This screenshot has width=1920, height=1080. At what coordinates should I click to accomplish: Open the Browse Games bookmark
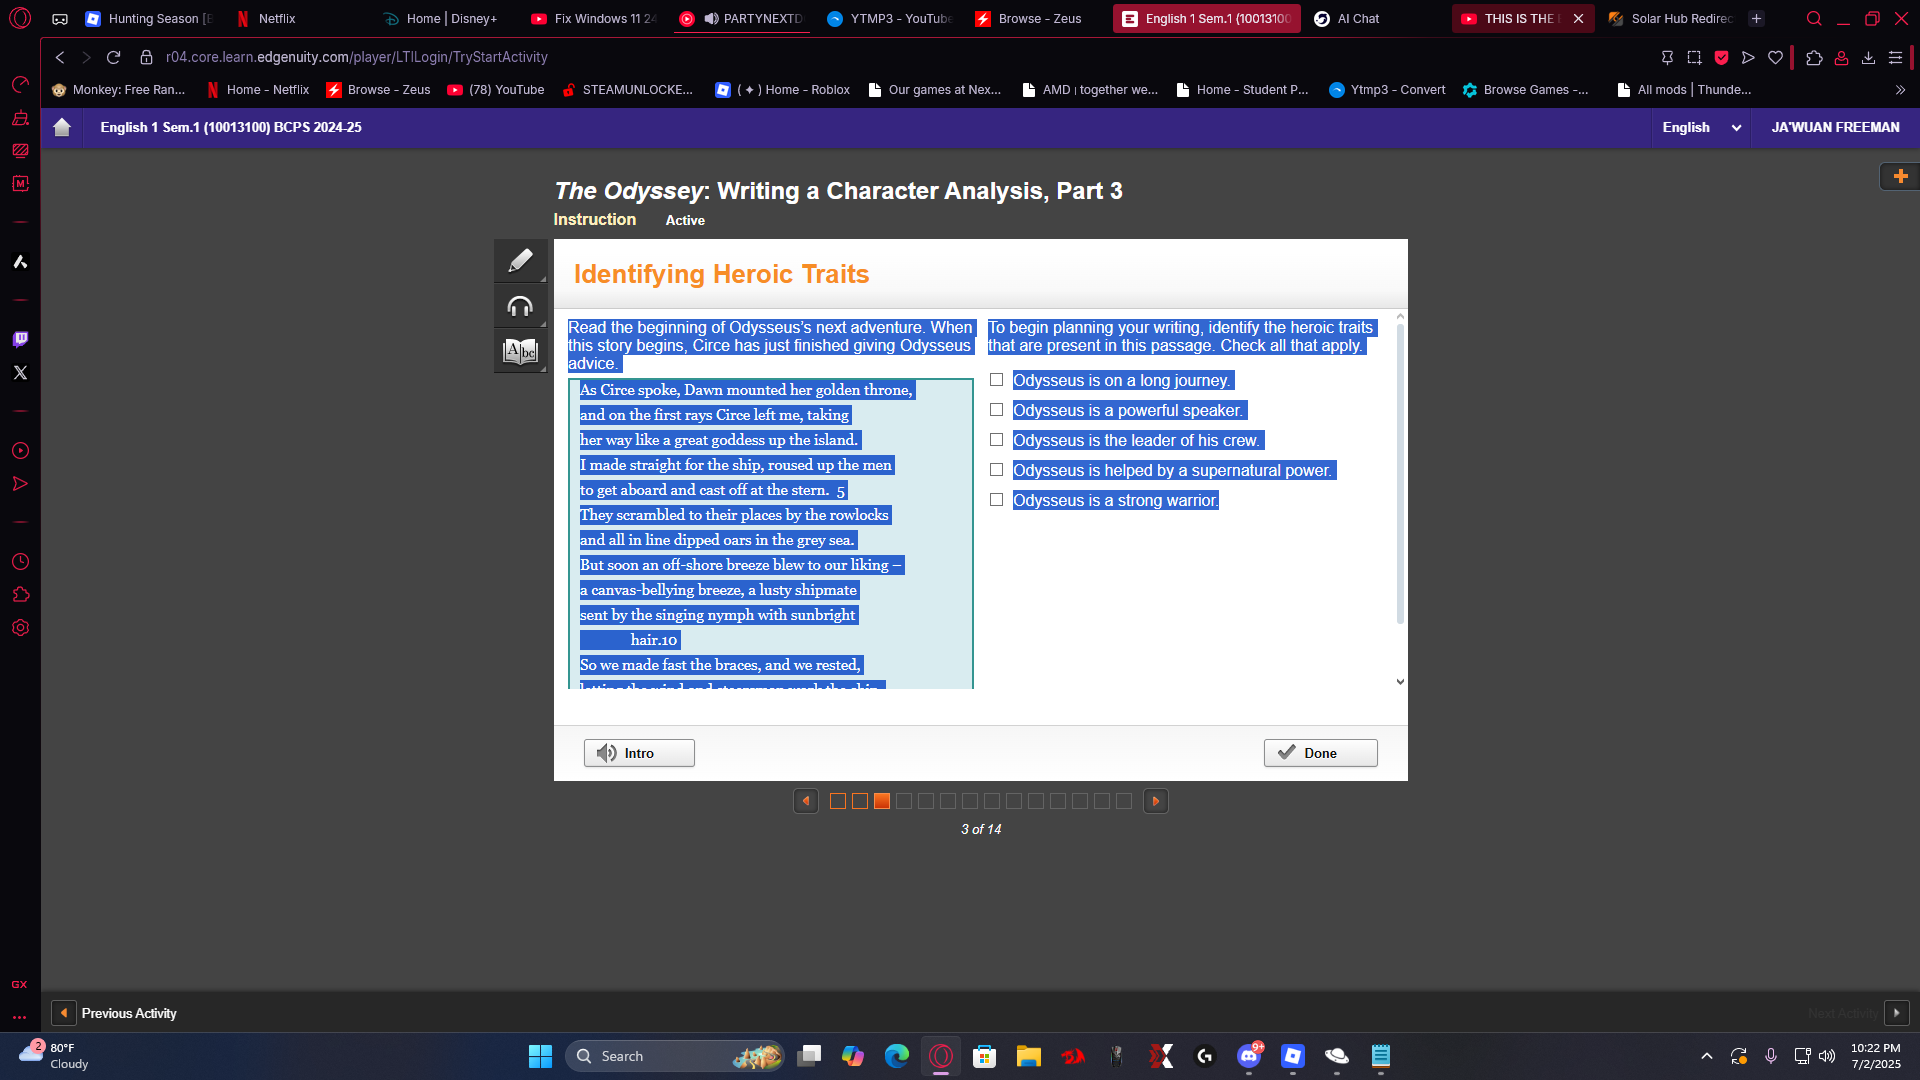1525,90
